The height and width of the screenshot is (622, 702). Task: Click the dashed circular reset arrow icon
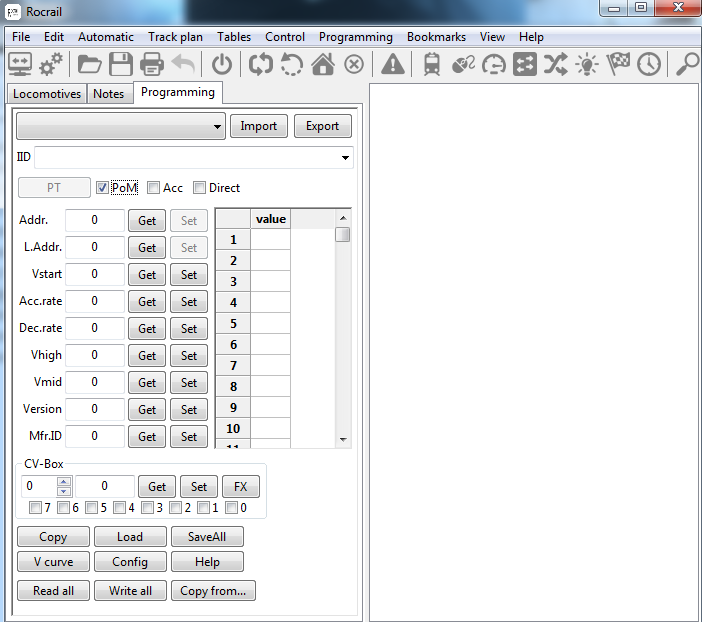coord(291,64)
